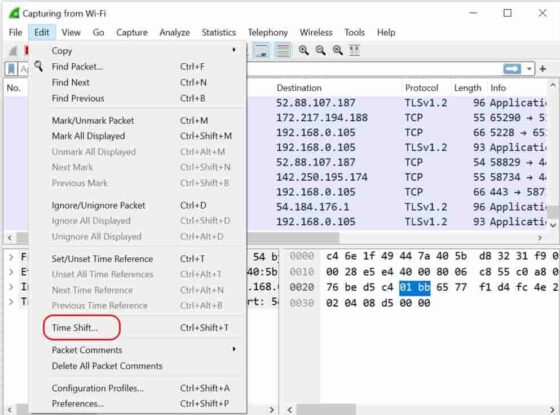Toggle auto-scroll during live capture icon
Image resolution: width=560 pixels, height=415 pixels.
coord(261,50)
